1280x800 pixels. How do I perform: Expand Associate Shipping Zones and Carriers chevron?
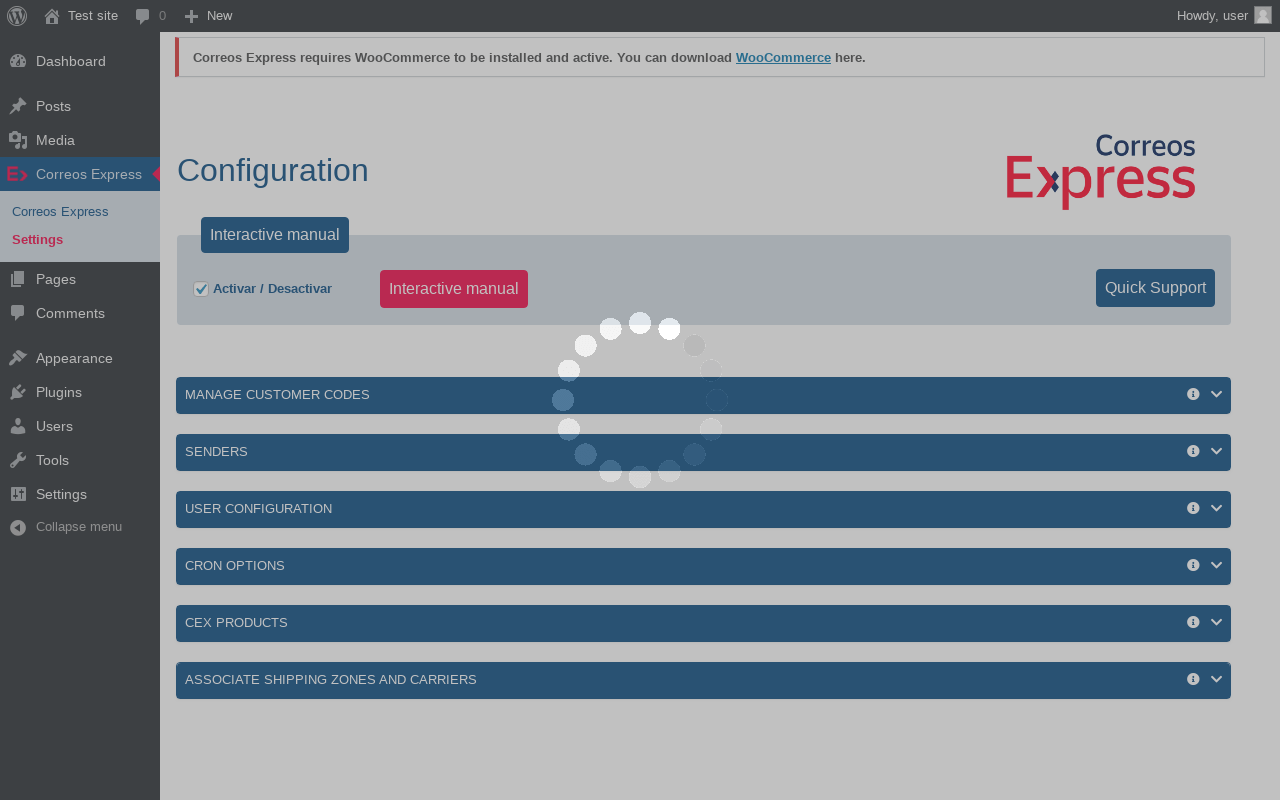1217,679
